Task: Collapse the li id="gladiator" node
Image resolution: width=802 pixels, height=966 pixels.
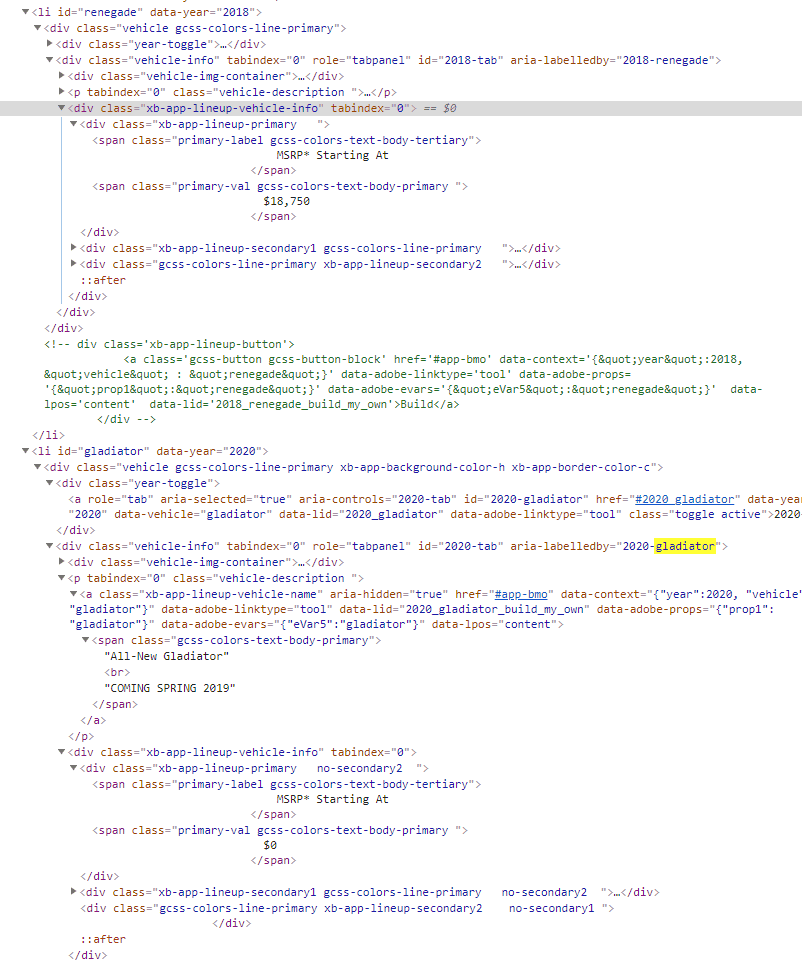Action: point(25,451)
